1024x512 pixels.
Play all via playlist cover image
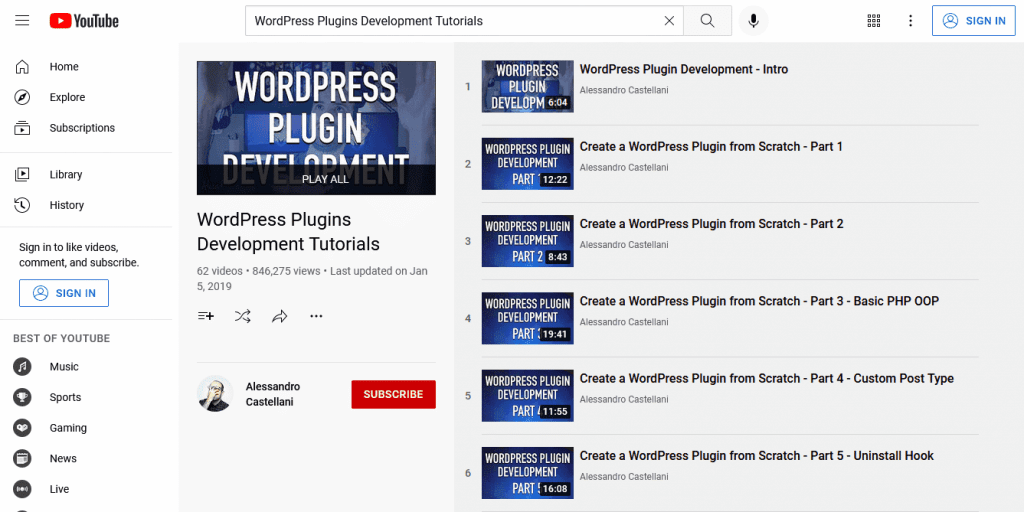pos(316,128)
